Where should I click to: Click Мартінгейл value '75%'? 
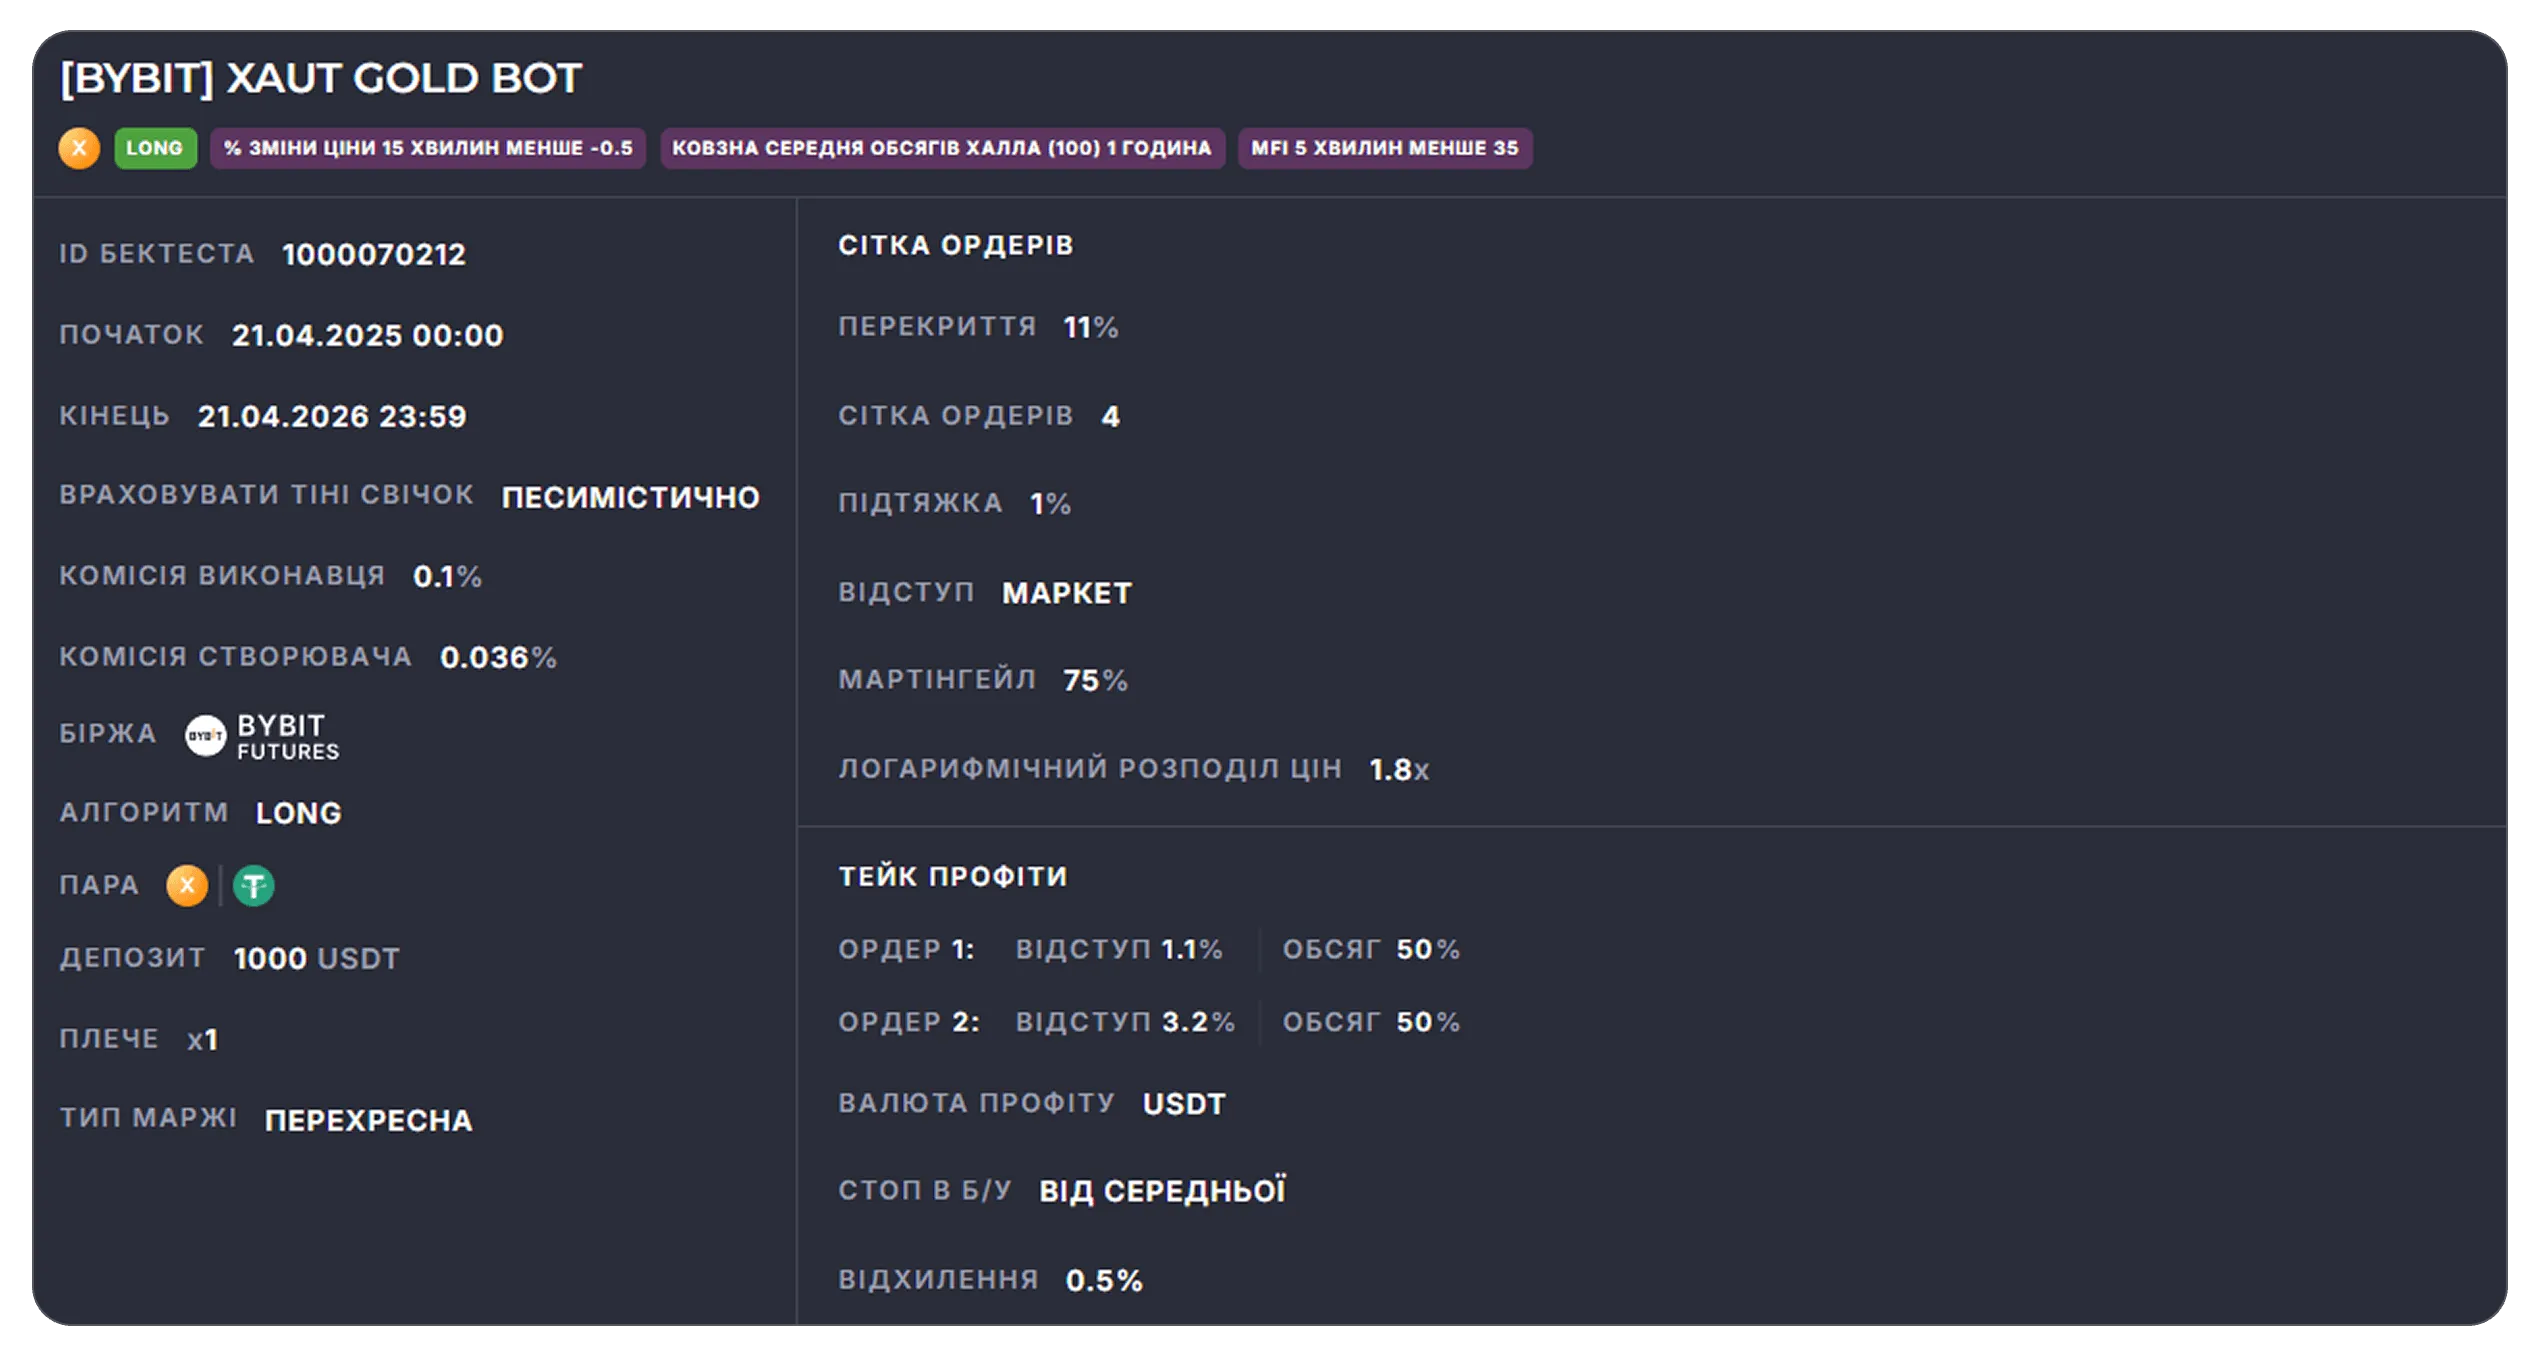[x=1096, y=681]
